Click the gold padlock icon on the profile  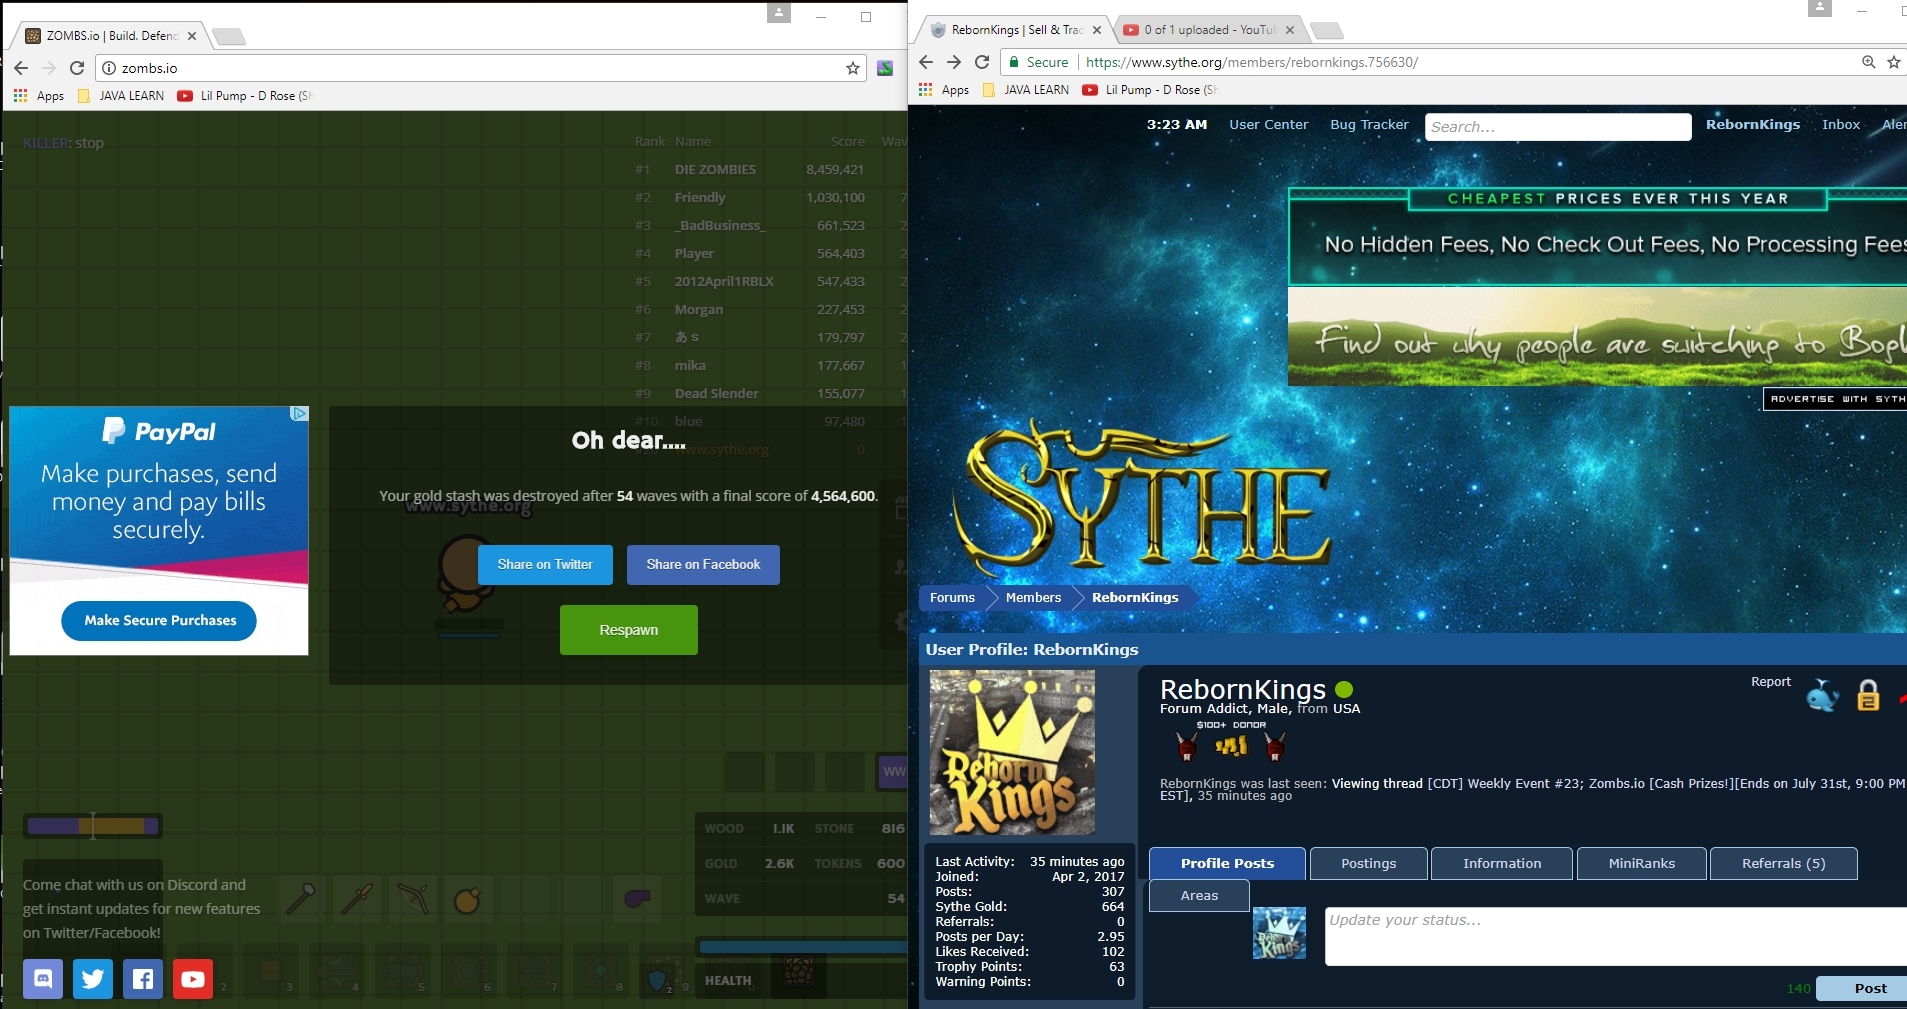[x=1868, y=695]
